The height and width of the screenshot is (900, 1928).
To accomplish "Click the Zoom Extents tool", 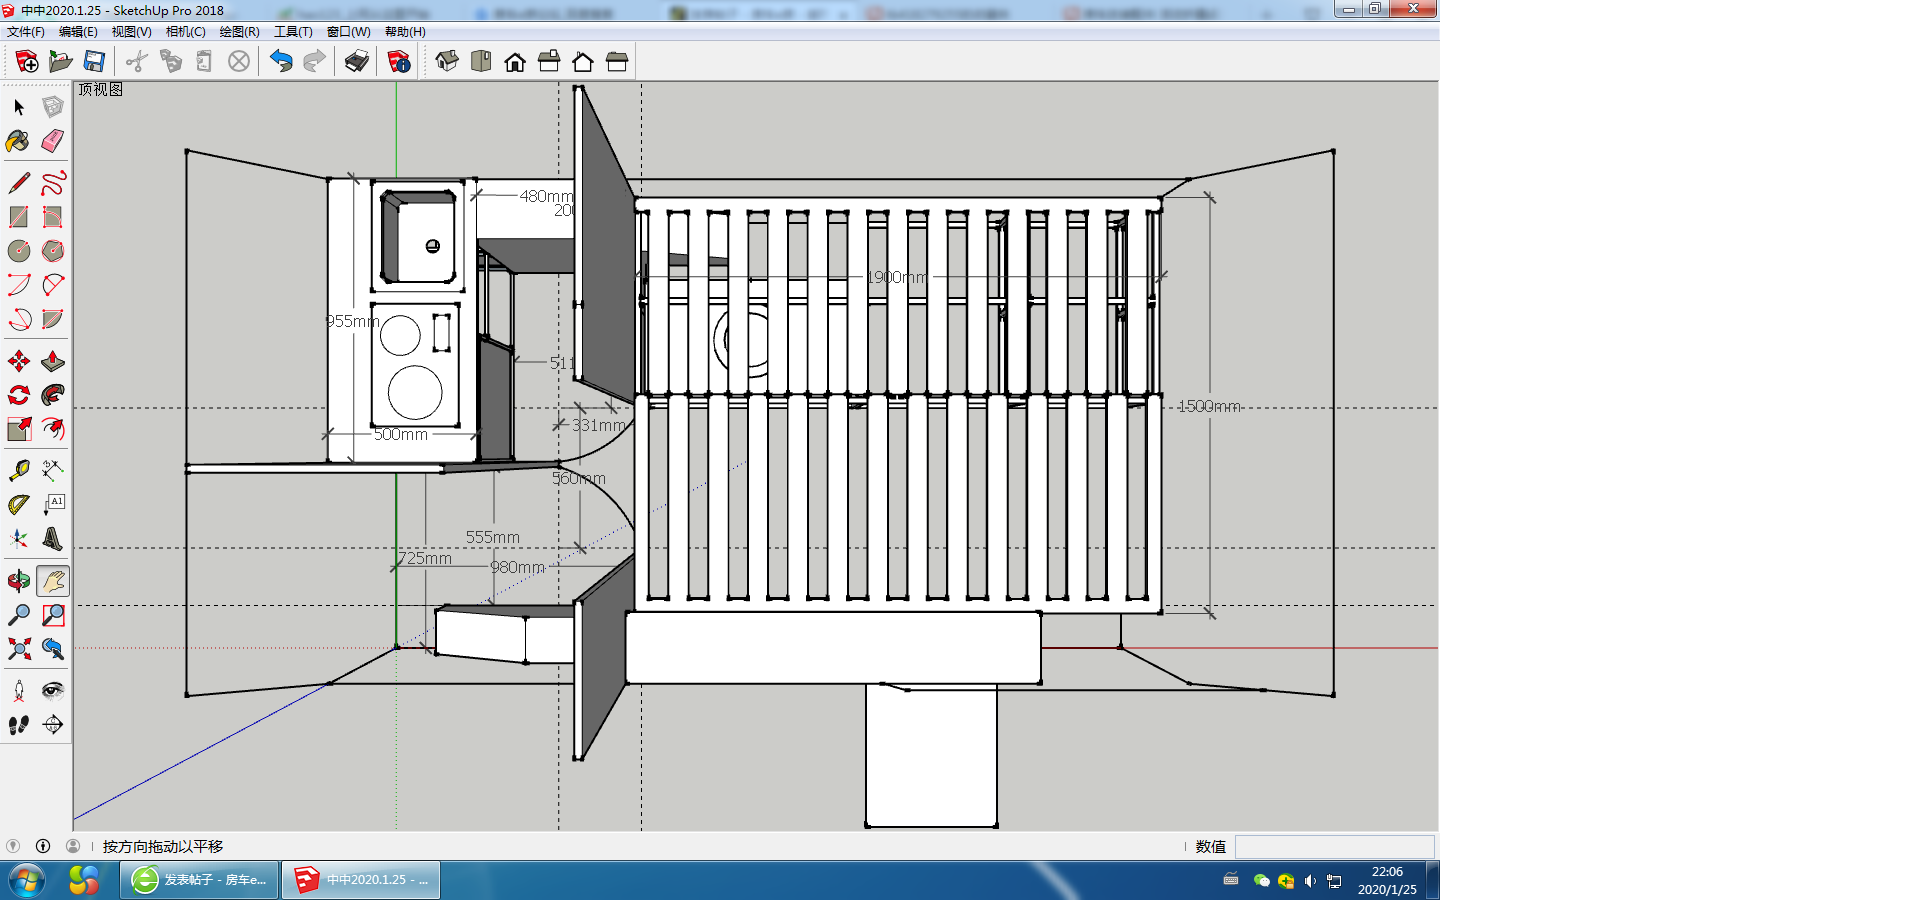I will [x=18, y=649].
